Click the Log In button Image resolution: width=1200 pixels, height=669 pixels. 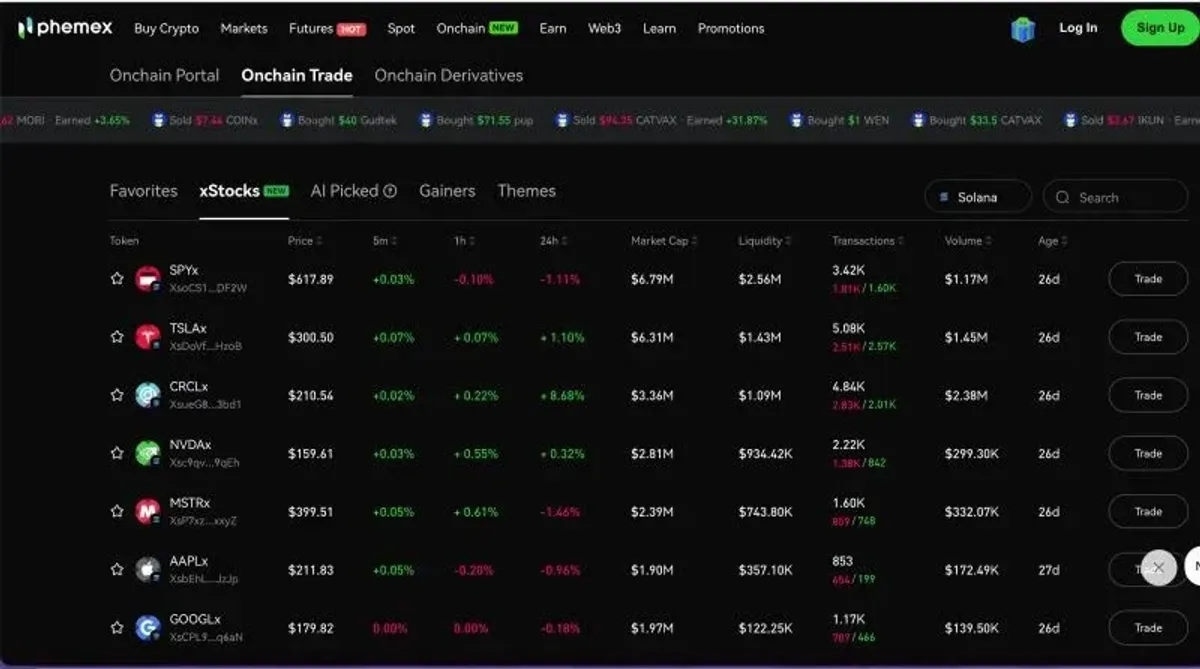click(x=1078, y=28)
